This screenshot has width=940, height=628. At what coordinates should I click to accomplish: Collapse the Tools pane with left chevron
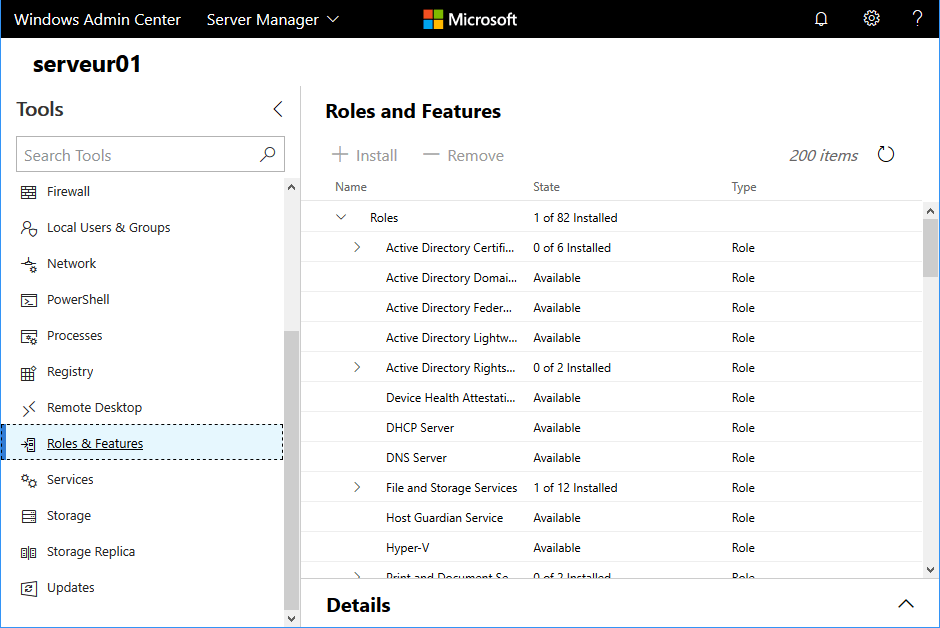tap(278, 109)
